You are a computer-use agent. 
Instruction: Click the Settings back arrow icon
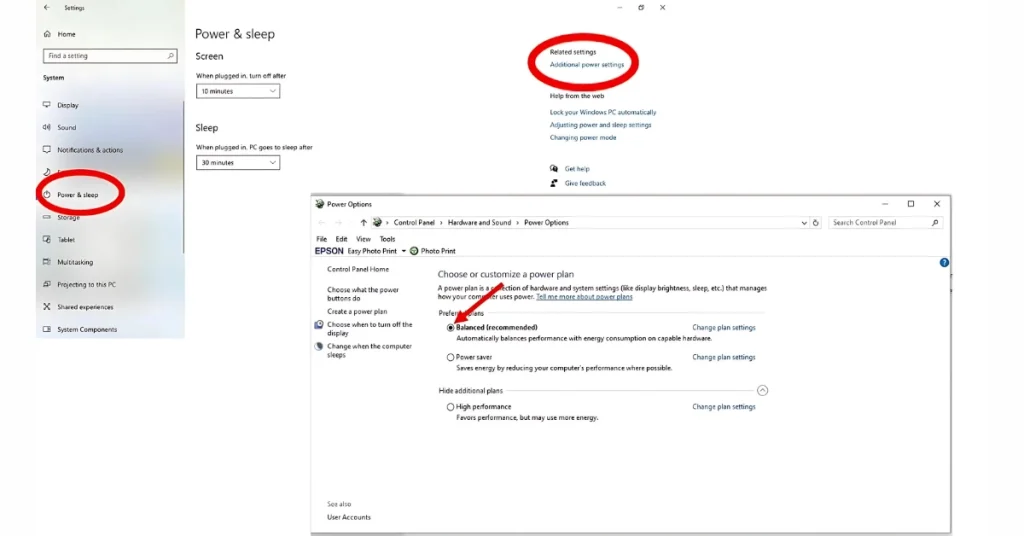click(46, 8)
